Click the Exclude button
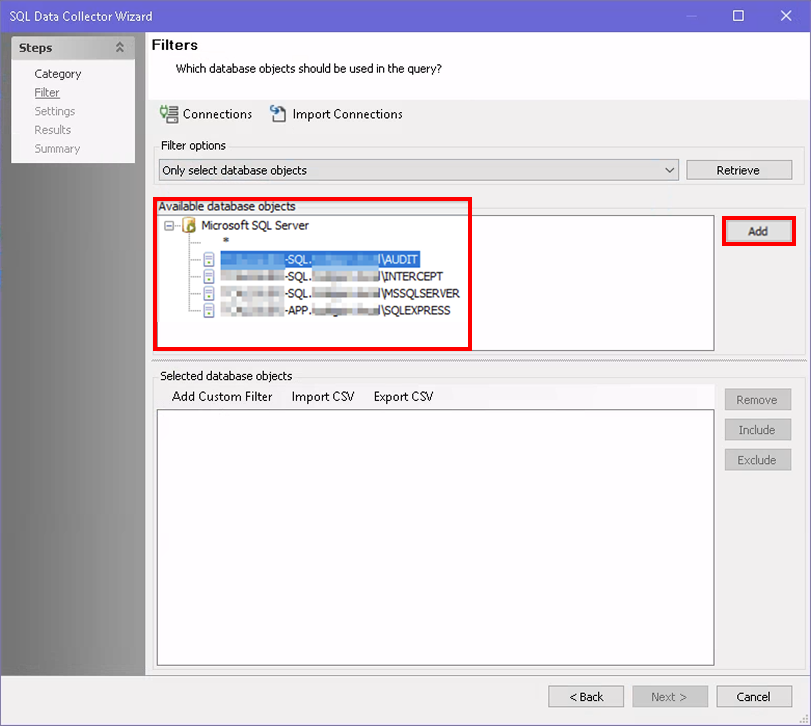This screenshot has width=811, height=726. (x=757, y=459)
